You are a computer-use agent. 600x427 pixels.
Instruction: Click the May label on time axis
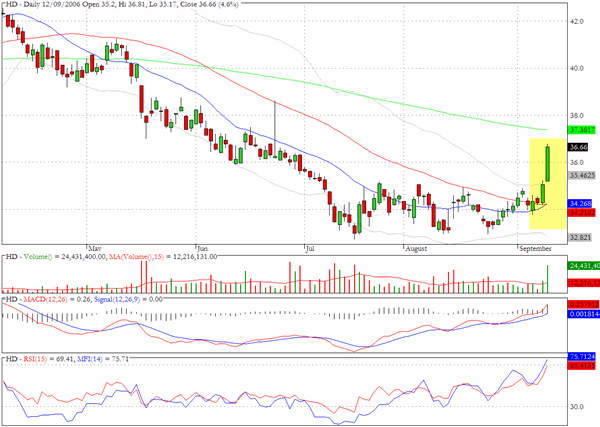pyautogui.click(x=95, y=249)
